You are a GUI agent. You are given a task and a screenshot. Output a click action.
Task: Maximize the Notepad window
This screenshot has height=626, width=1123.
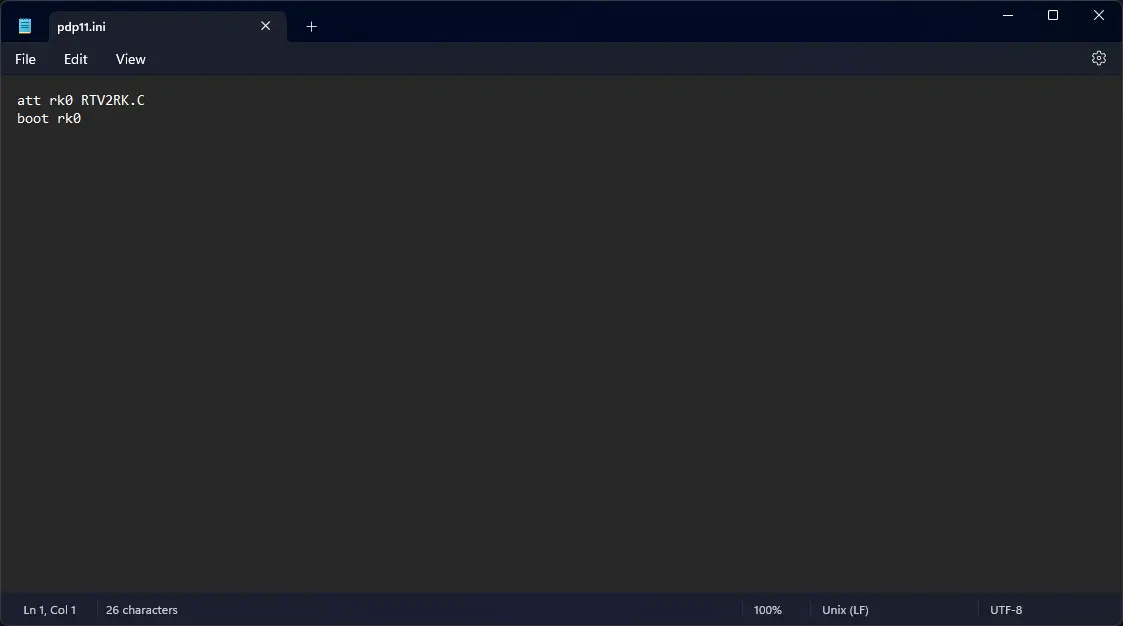1053,15
